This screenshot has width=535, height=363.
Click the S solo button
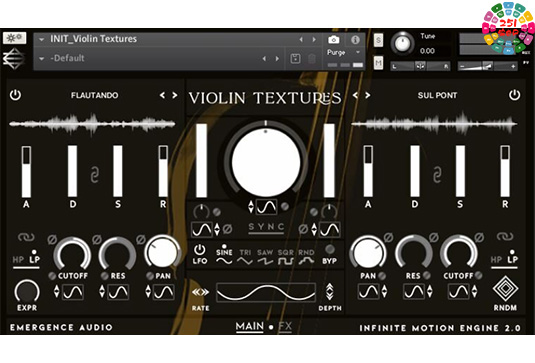tap(378, 40)
